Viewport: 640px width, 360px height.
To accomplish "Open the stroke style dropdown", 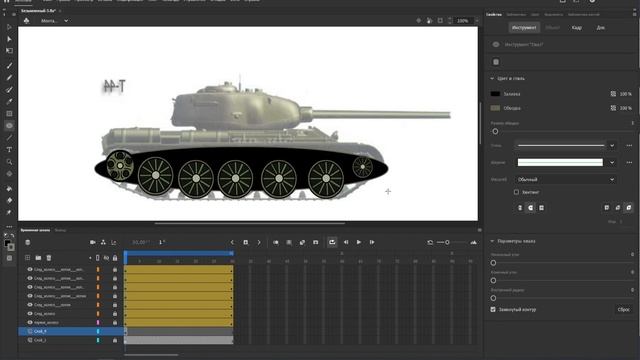I will (612, 146).
